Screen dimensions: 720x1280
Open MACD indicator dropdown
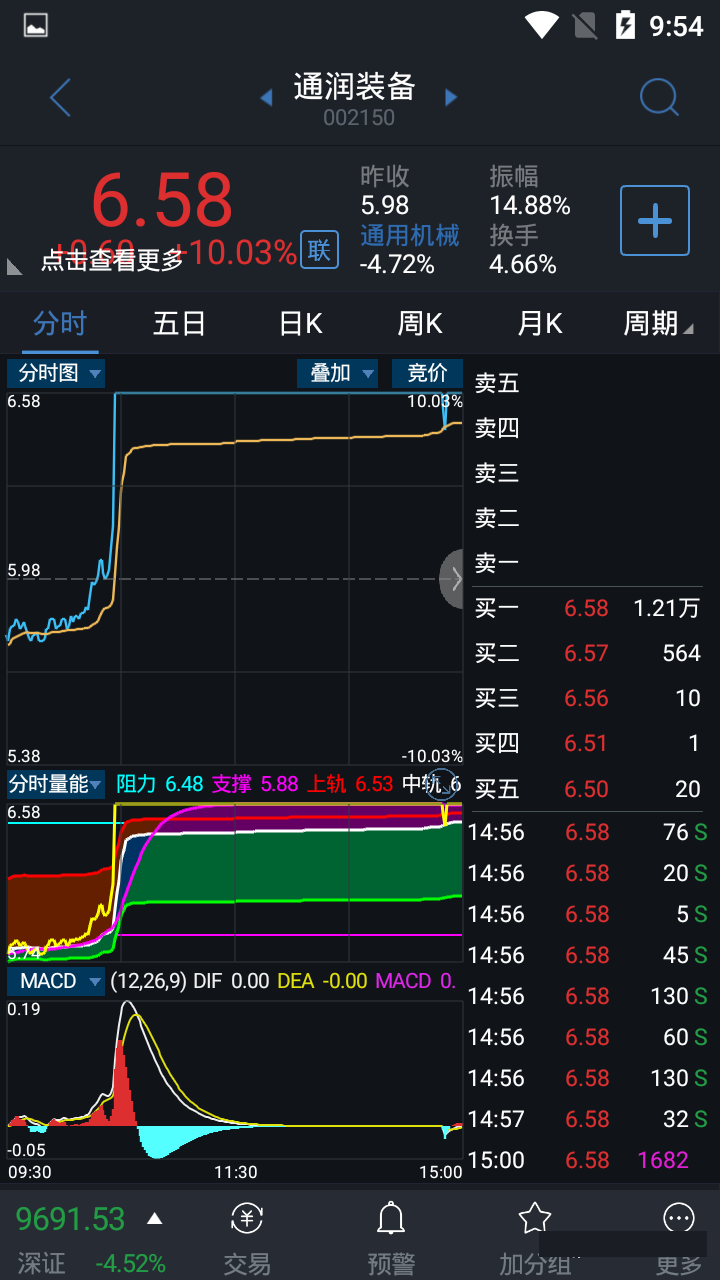click(56, 981)
